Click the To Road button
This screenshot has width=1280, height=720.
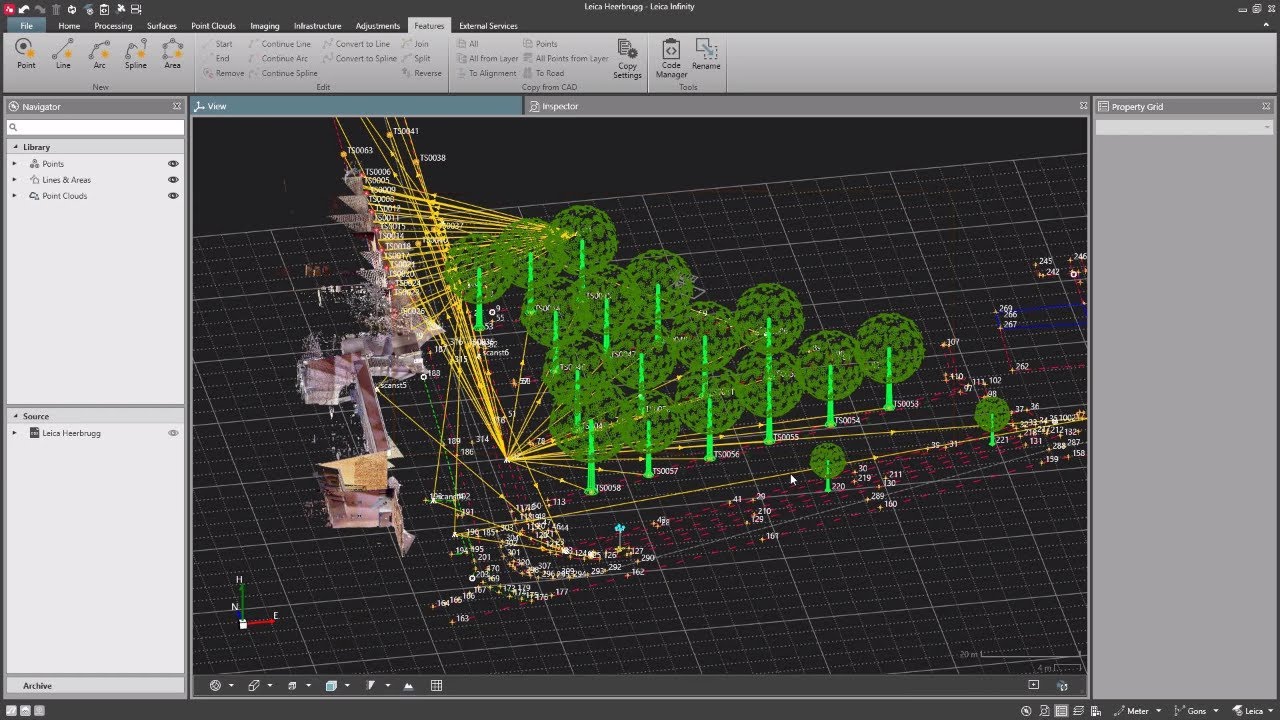[x=544, y=73]
